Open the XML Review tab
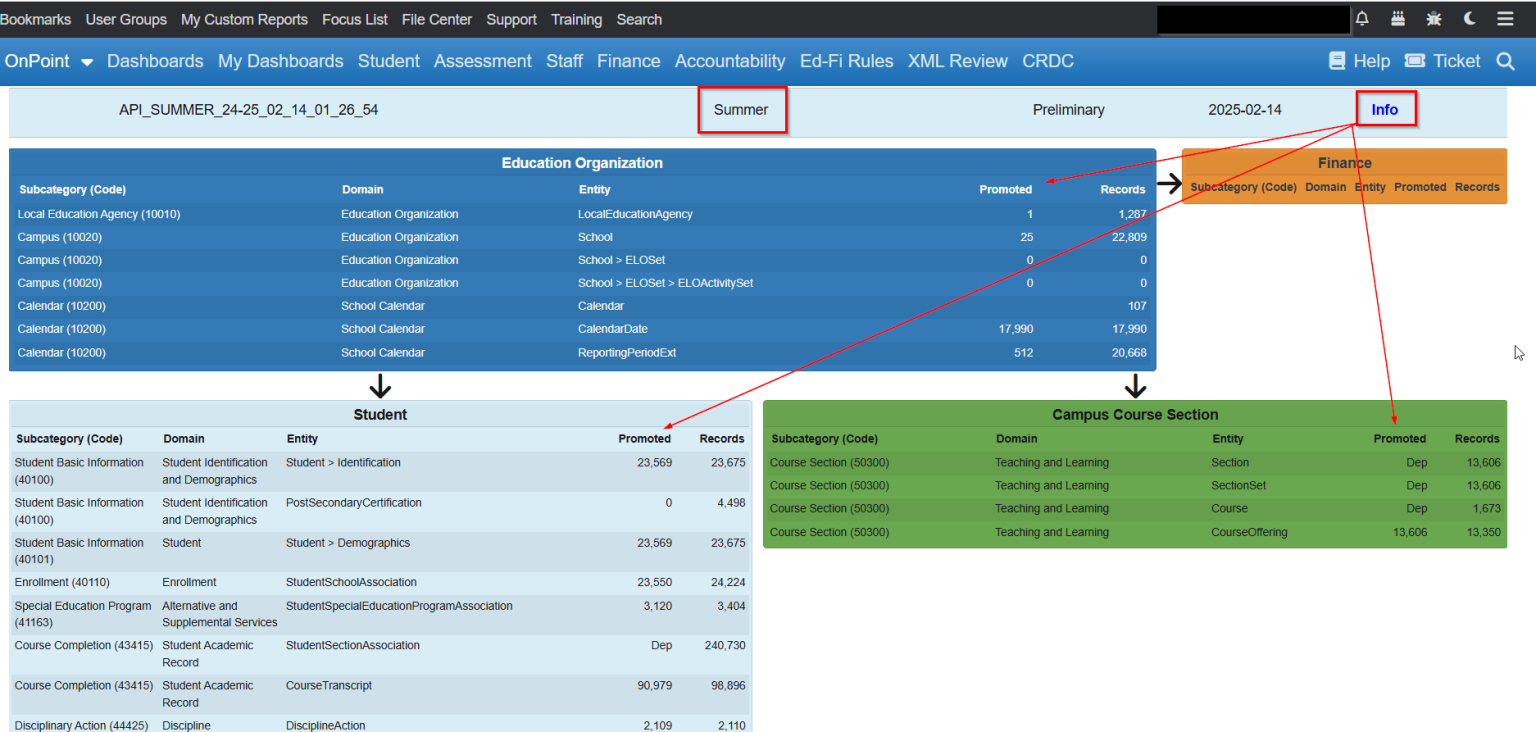1536x732 pixels. pos(957,61)
